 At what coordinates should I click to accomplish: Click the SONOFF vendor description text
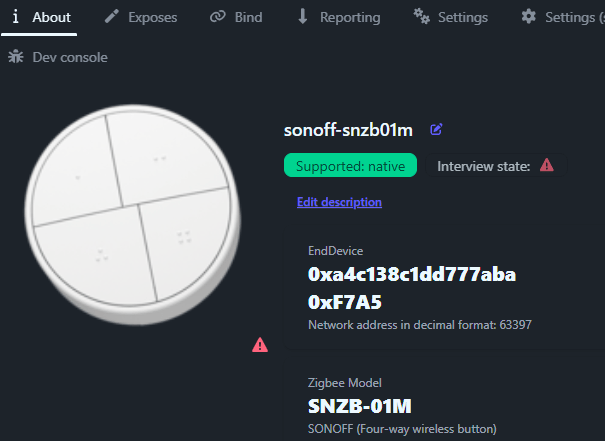coord(402,429)
